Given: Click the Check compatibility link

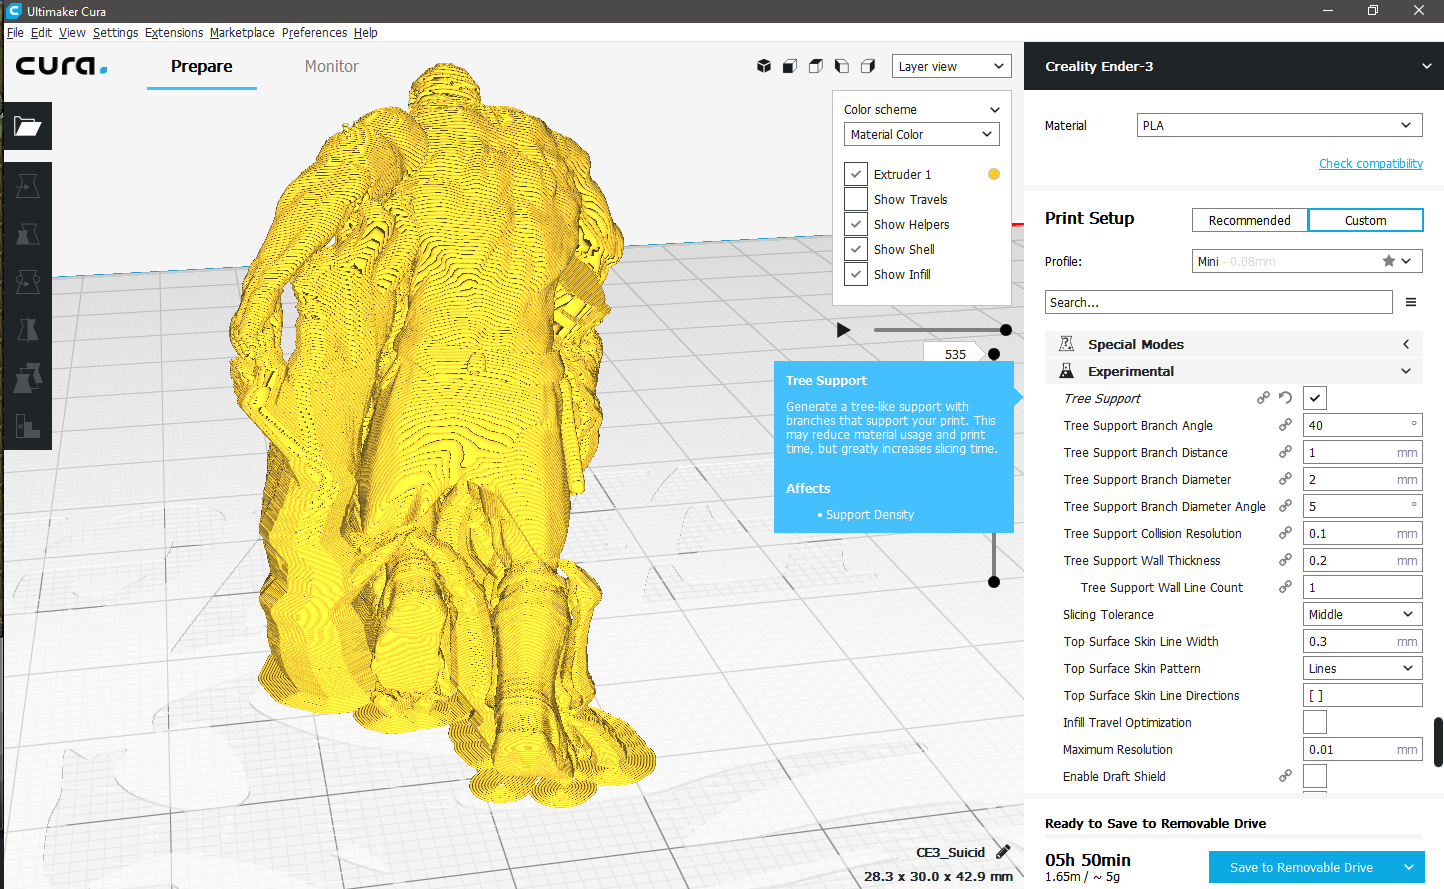Looking at the screenshot, I should coord(1371,163).
